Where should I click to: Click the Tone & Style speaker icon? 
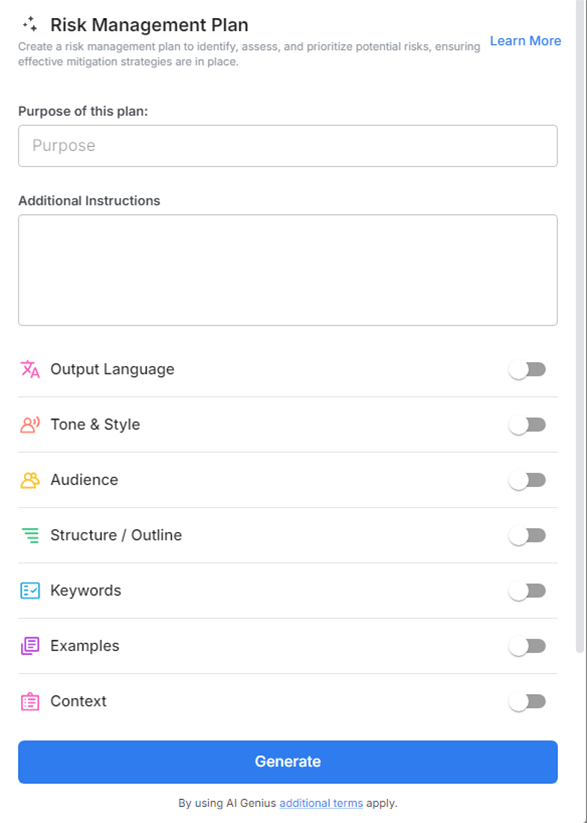point(31,424)
